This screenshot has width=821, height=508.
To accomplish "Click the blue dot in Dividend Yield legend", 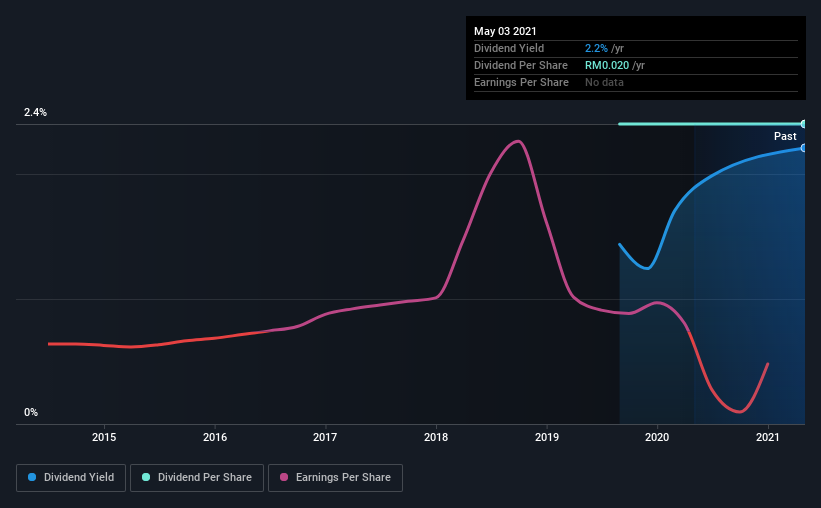I will tap(33, 478).
